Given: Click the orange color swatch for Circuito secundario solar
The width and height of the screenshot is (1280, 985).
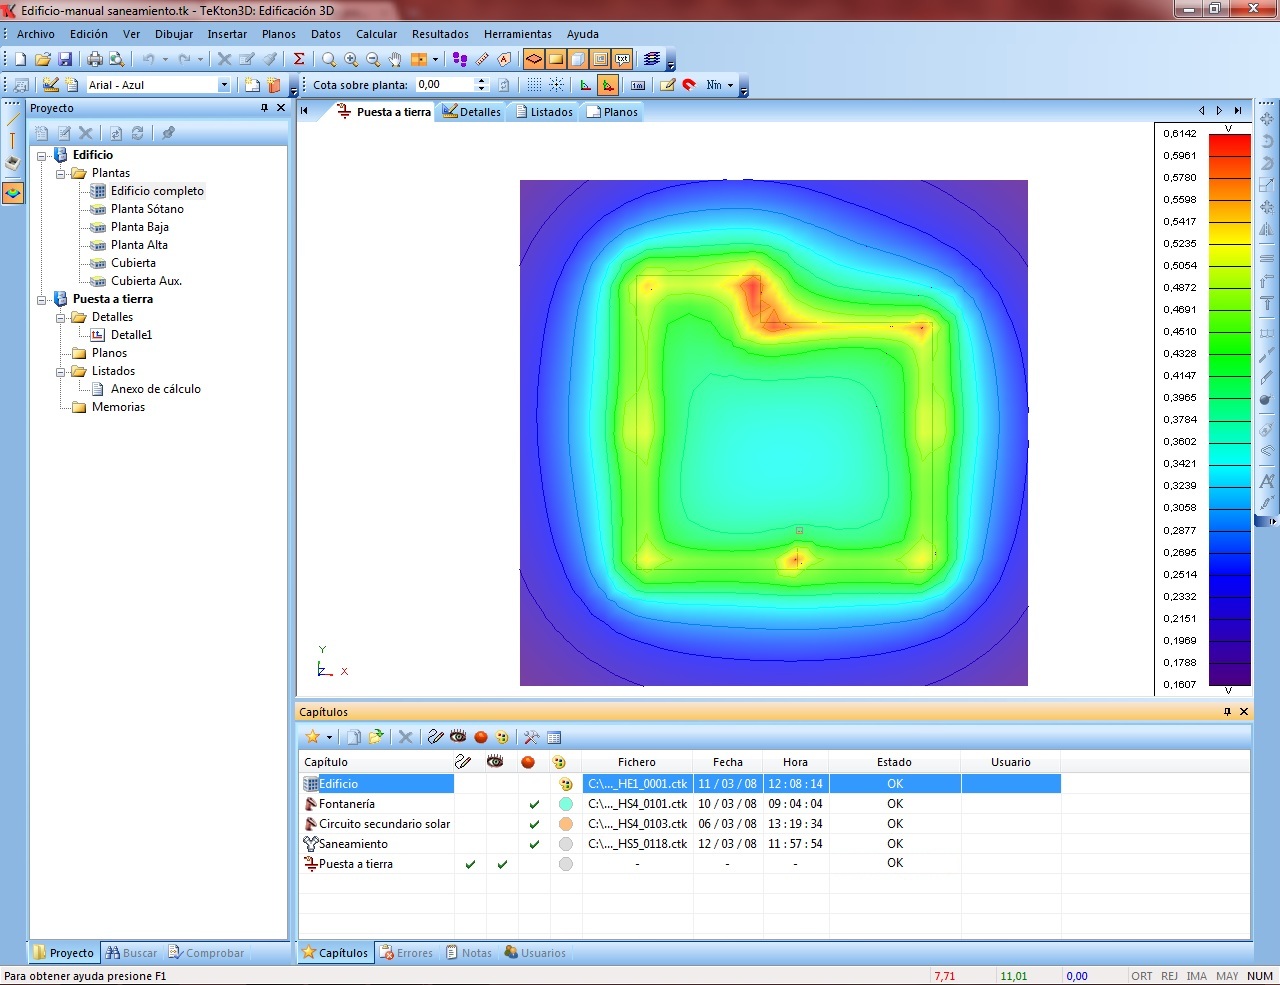Looking at the screenshot, I should tap(566, 824).
